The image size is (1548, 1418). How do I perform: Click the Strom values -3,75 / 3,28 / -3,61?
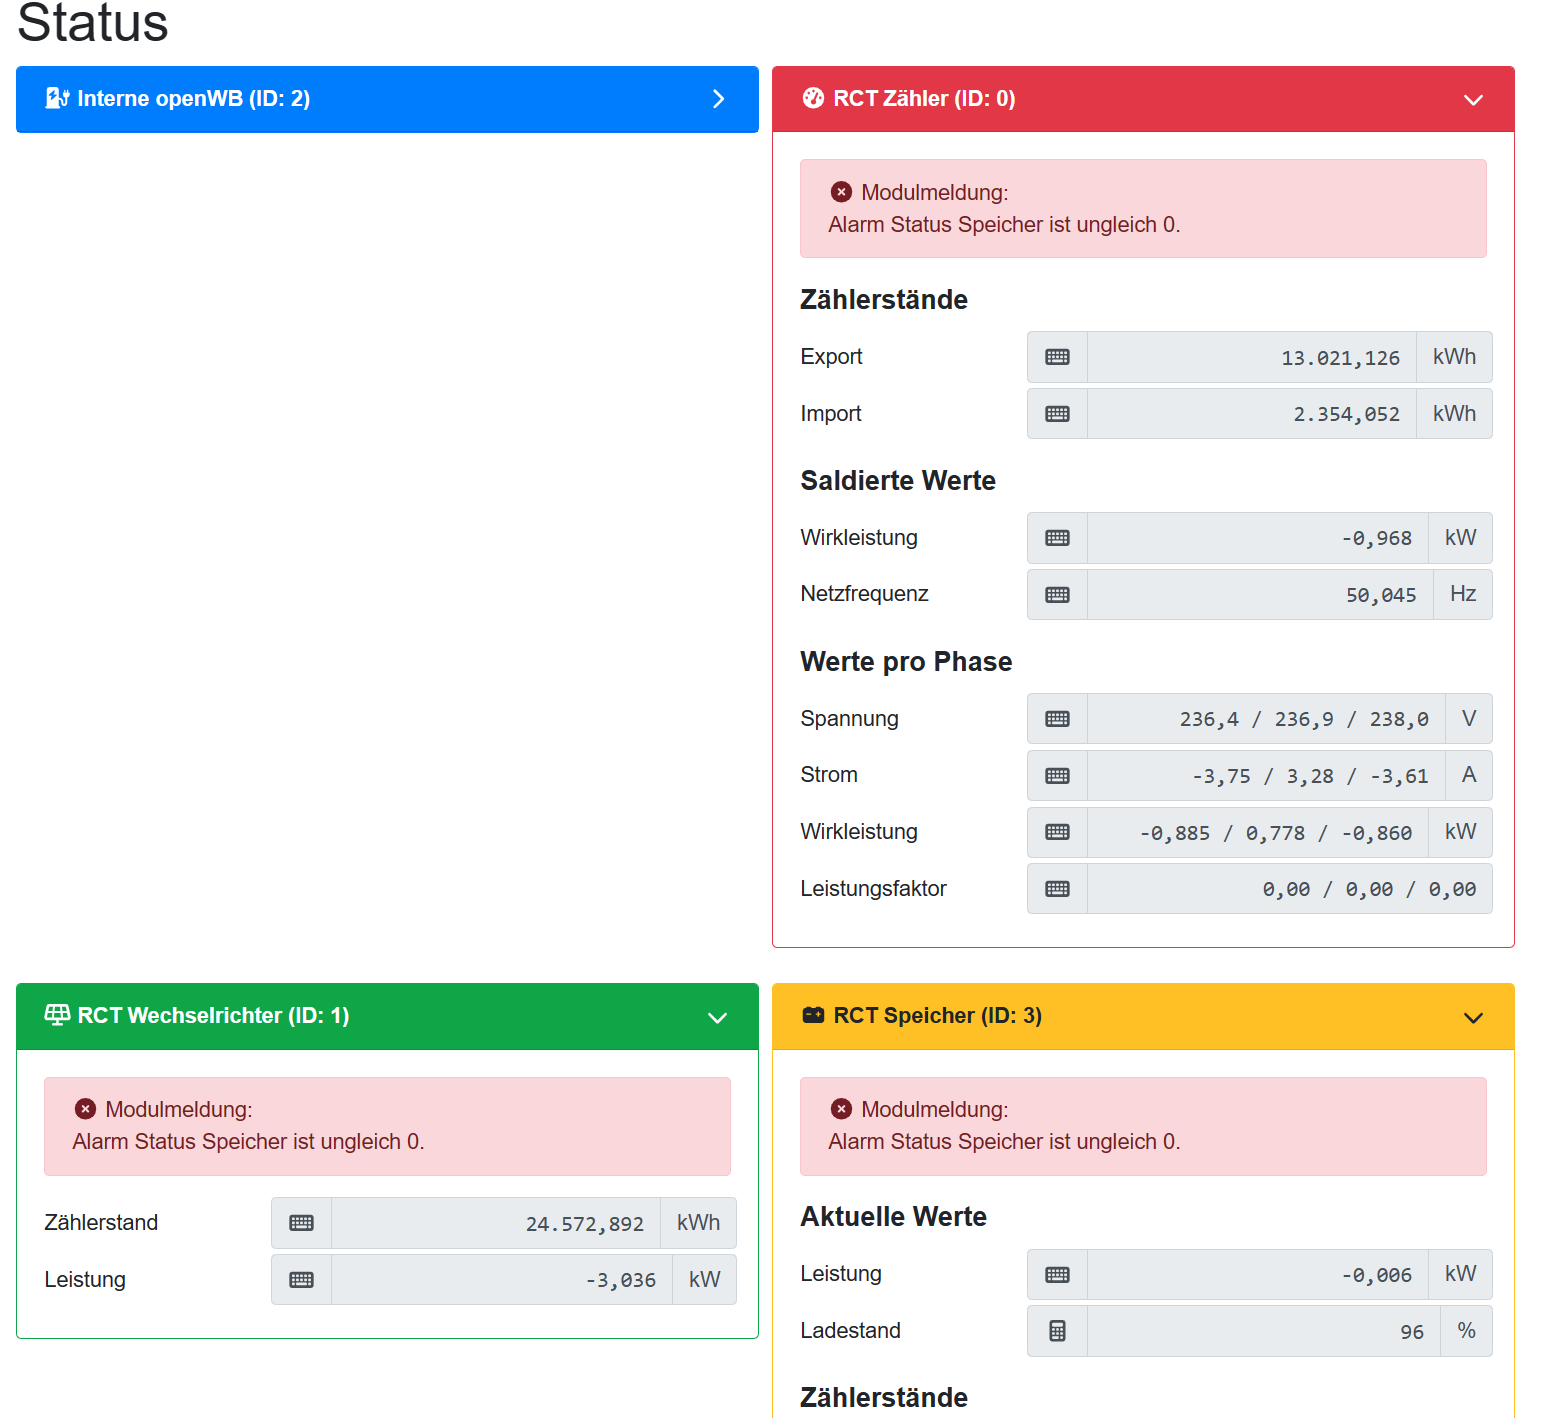(1266, 776)
